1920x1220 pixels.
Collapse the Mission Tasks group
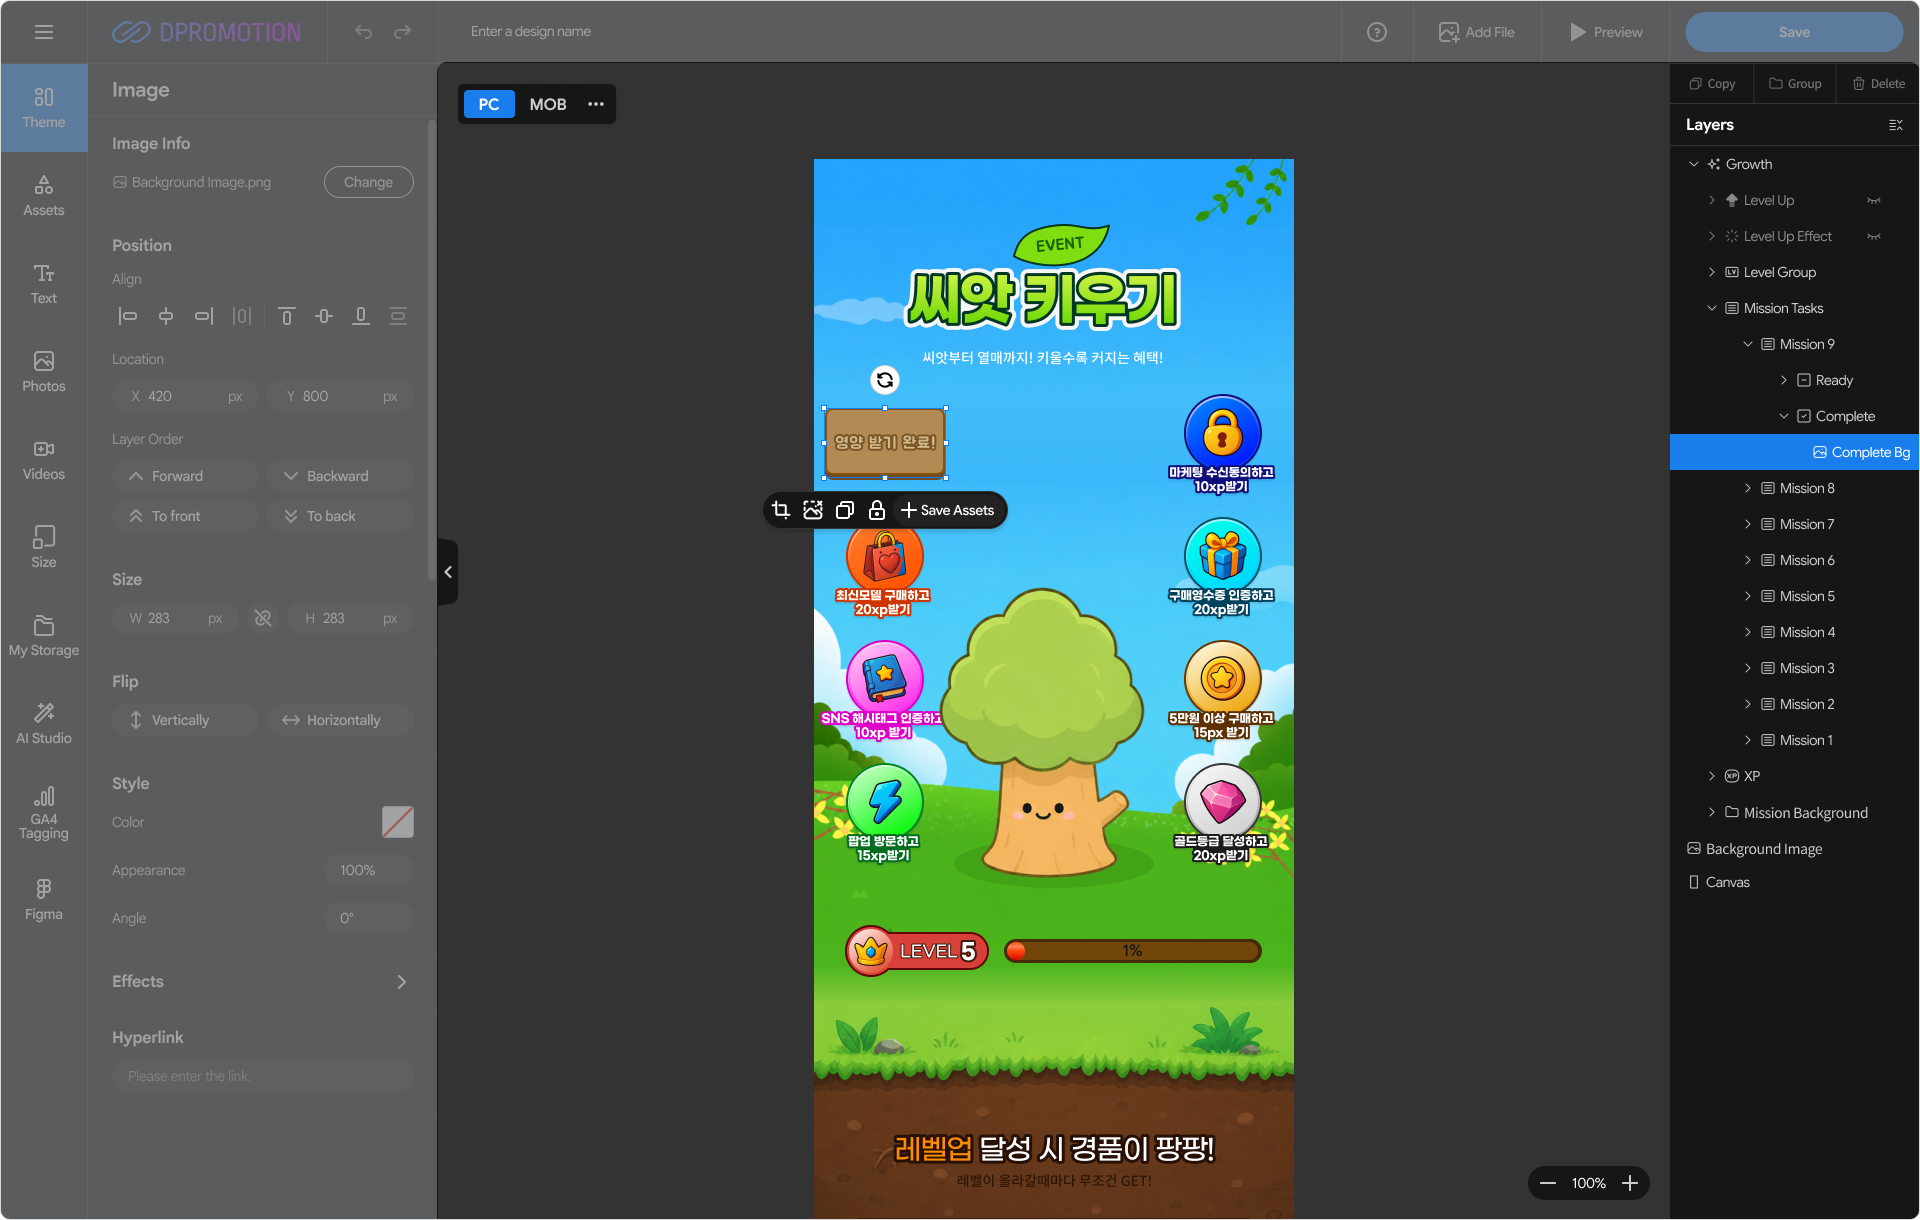point(1711,308)
